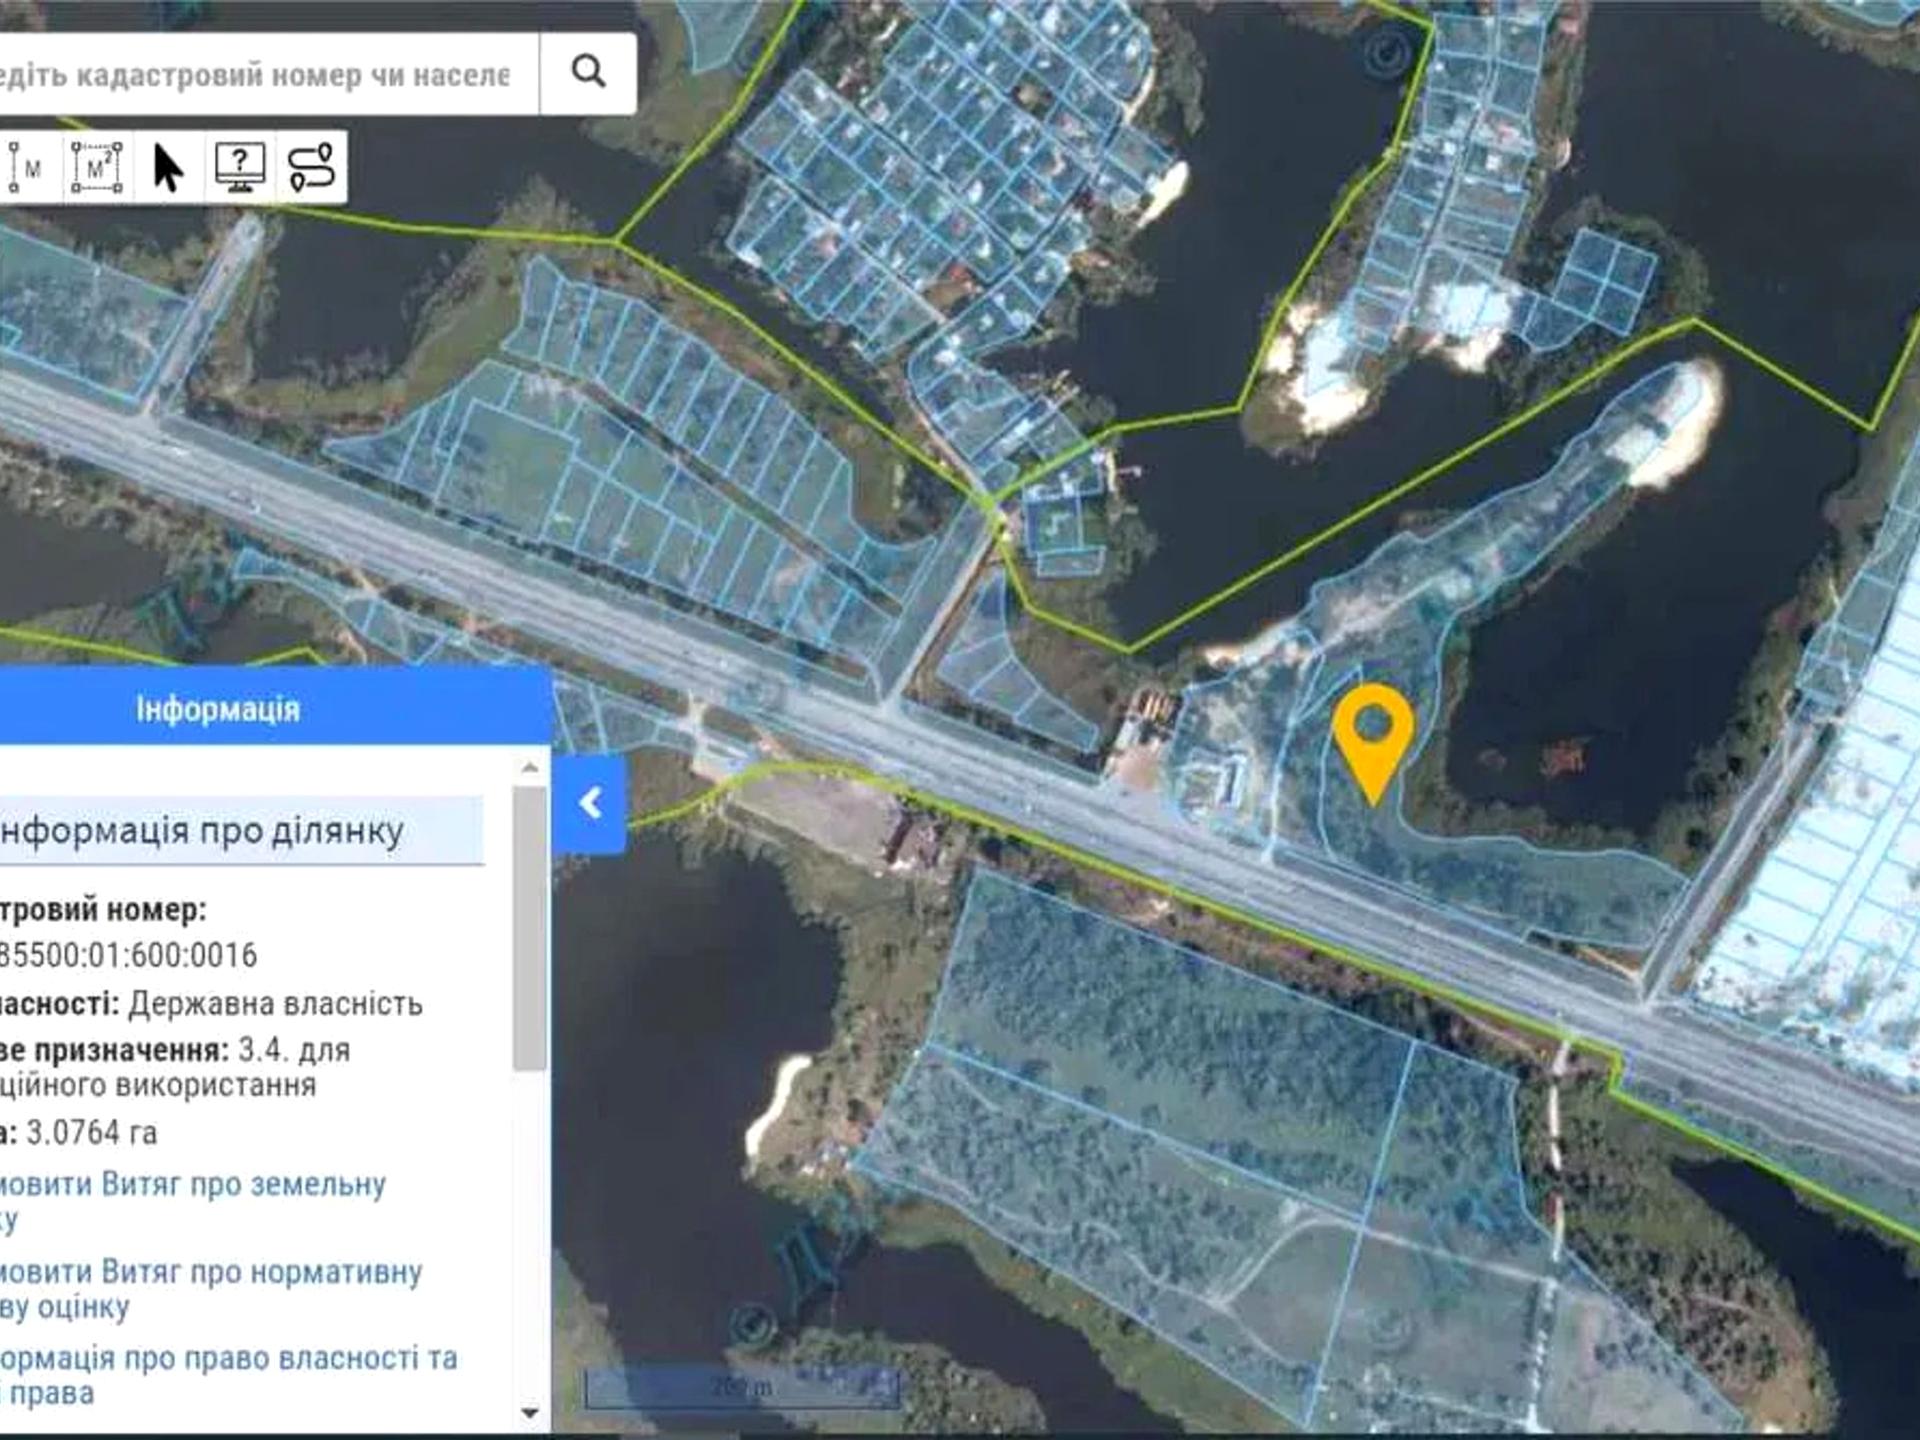1920x1440 pixels.
Task: Click the map scale bar
Action: (x=742, y=1388)
